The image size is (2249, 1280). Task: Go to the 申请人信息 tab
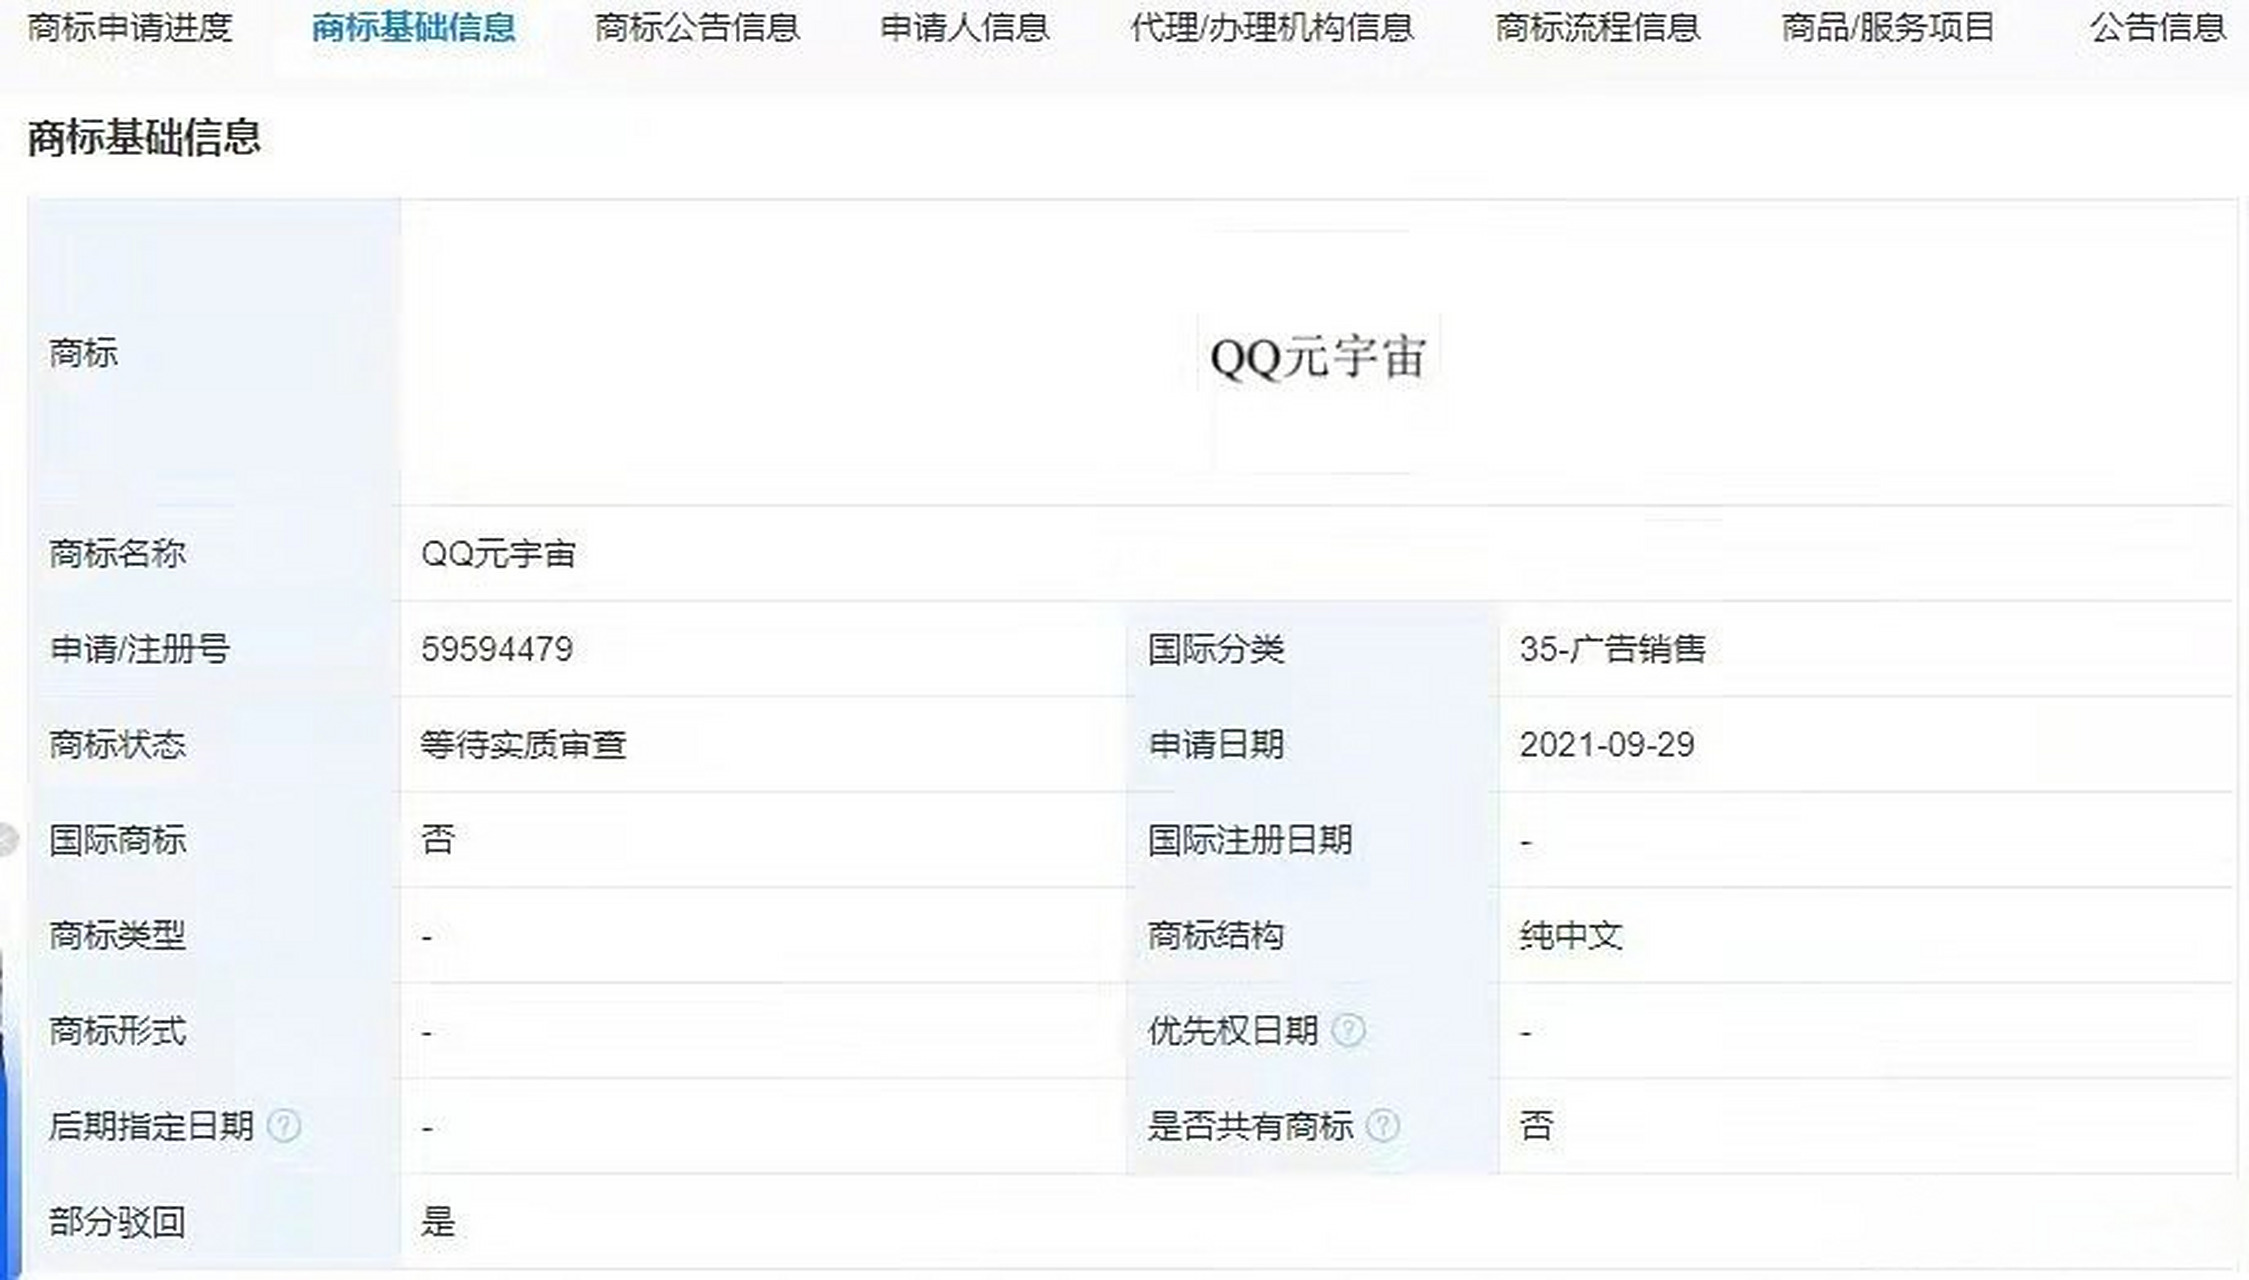click(x=965, y=28)
